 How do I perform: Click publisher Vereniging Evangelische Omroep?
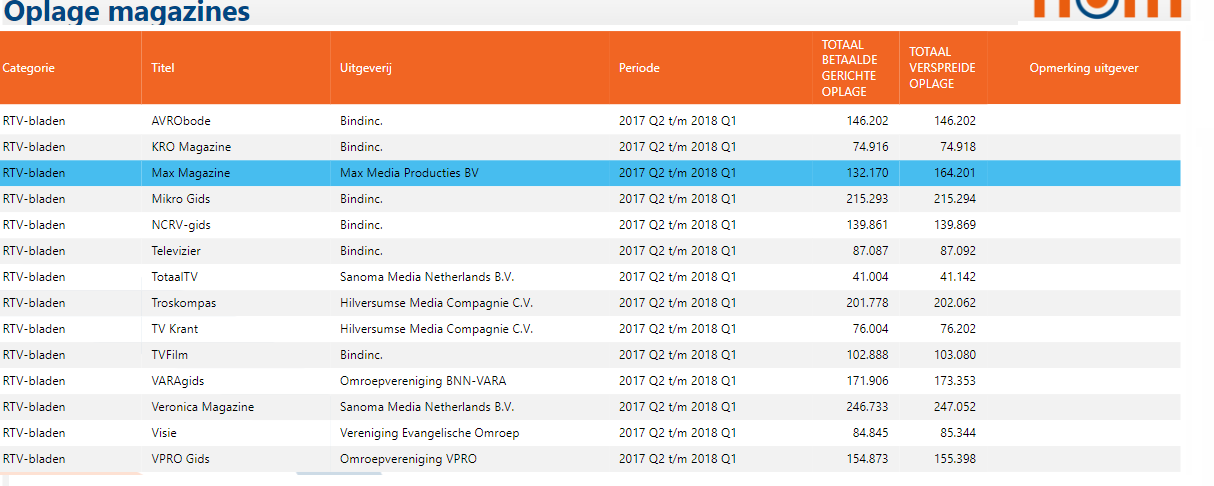[x=429, y=433]
